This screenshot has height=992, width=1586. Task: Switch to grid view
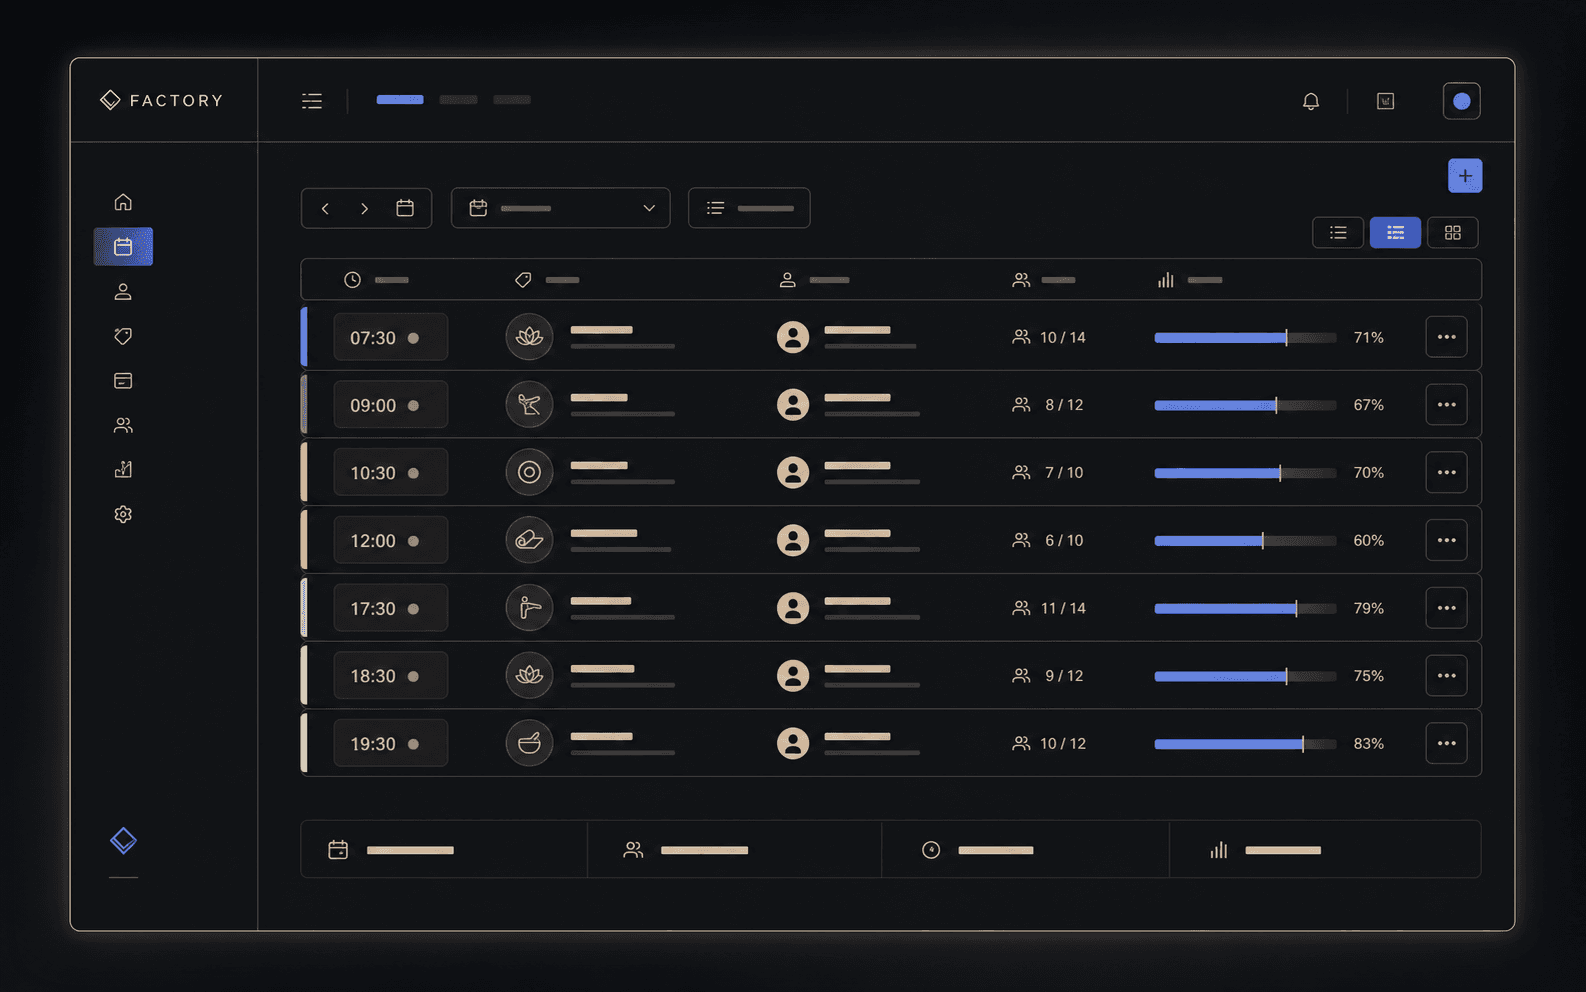point(1452,233)
